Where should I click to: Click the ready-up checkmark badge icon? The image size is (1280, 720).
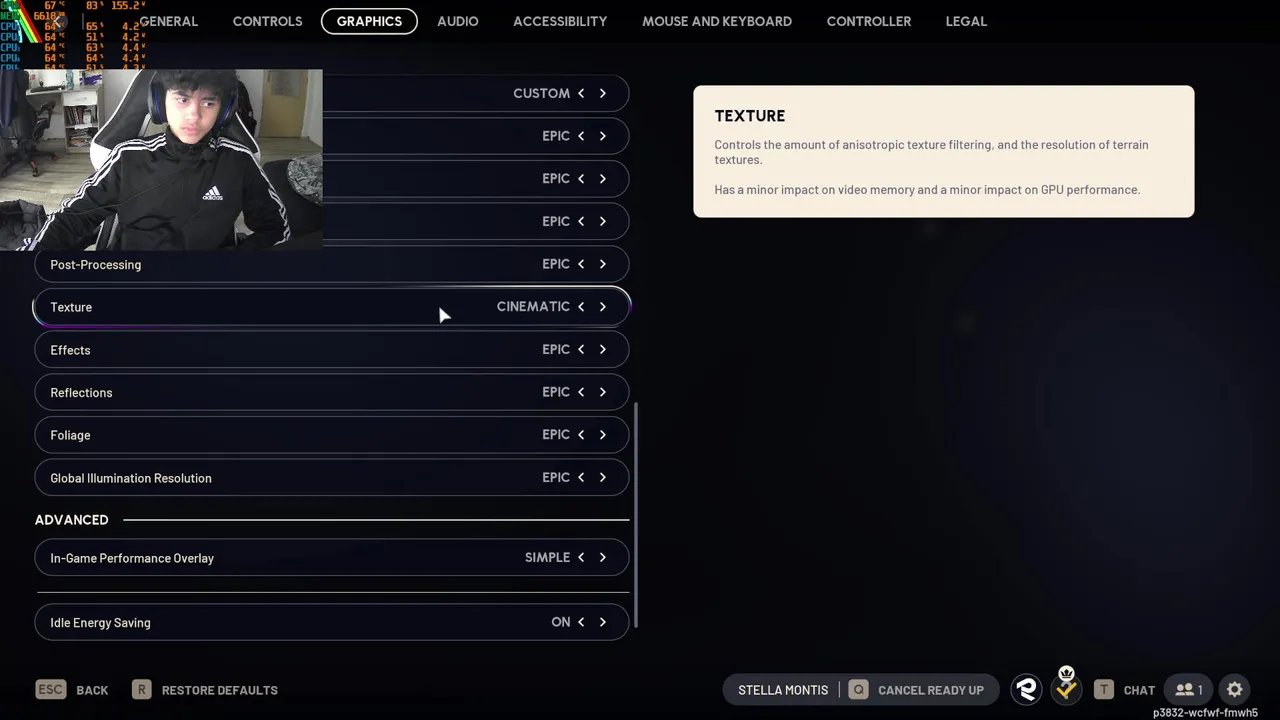pyautogui.click(x=1066, y=688)
